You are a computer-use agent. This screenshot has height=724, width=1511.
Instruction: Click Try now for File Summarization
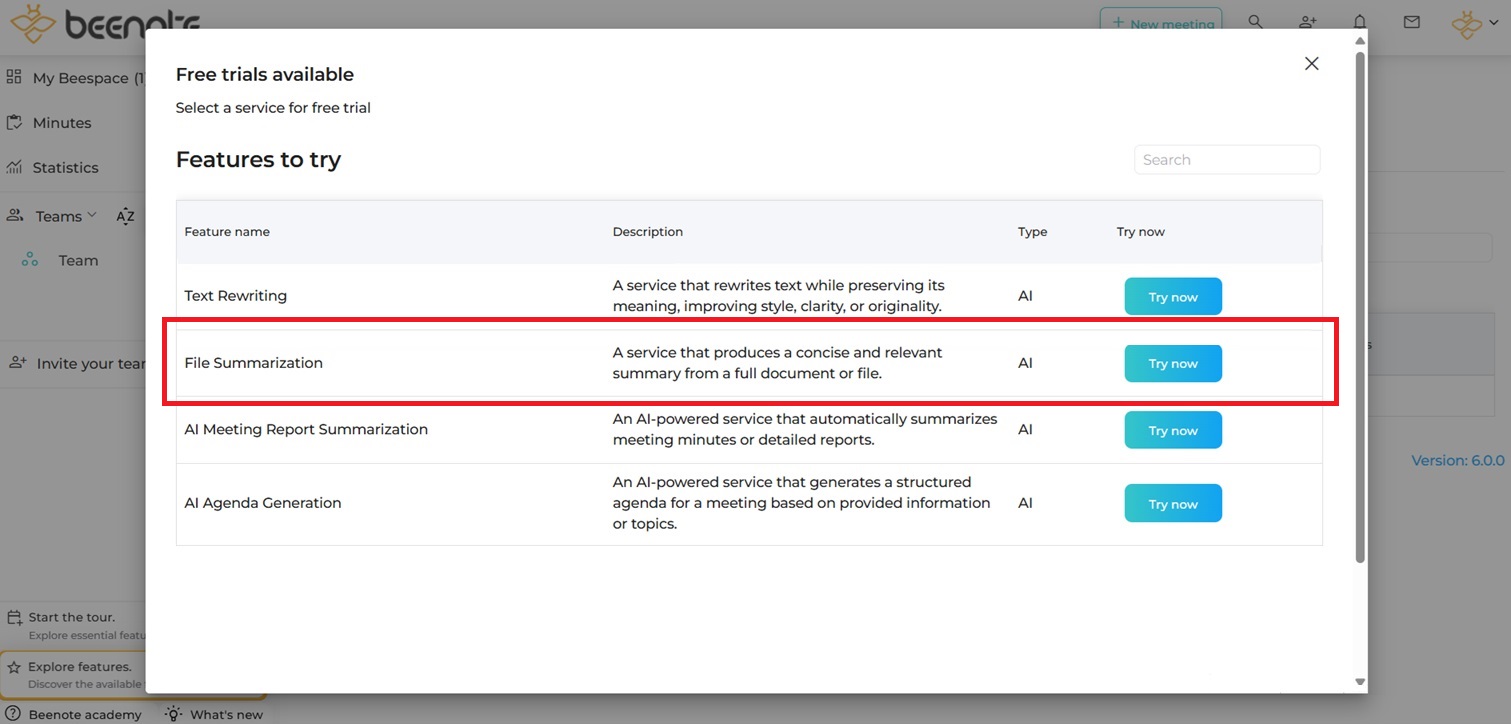(1173, 364)
